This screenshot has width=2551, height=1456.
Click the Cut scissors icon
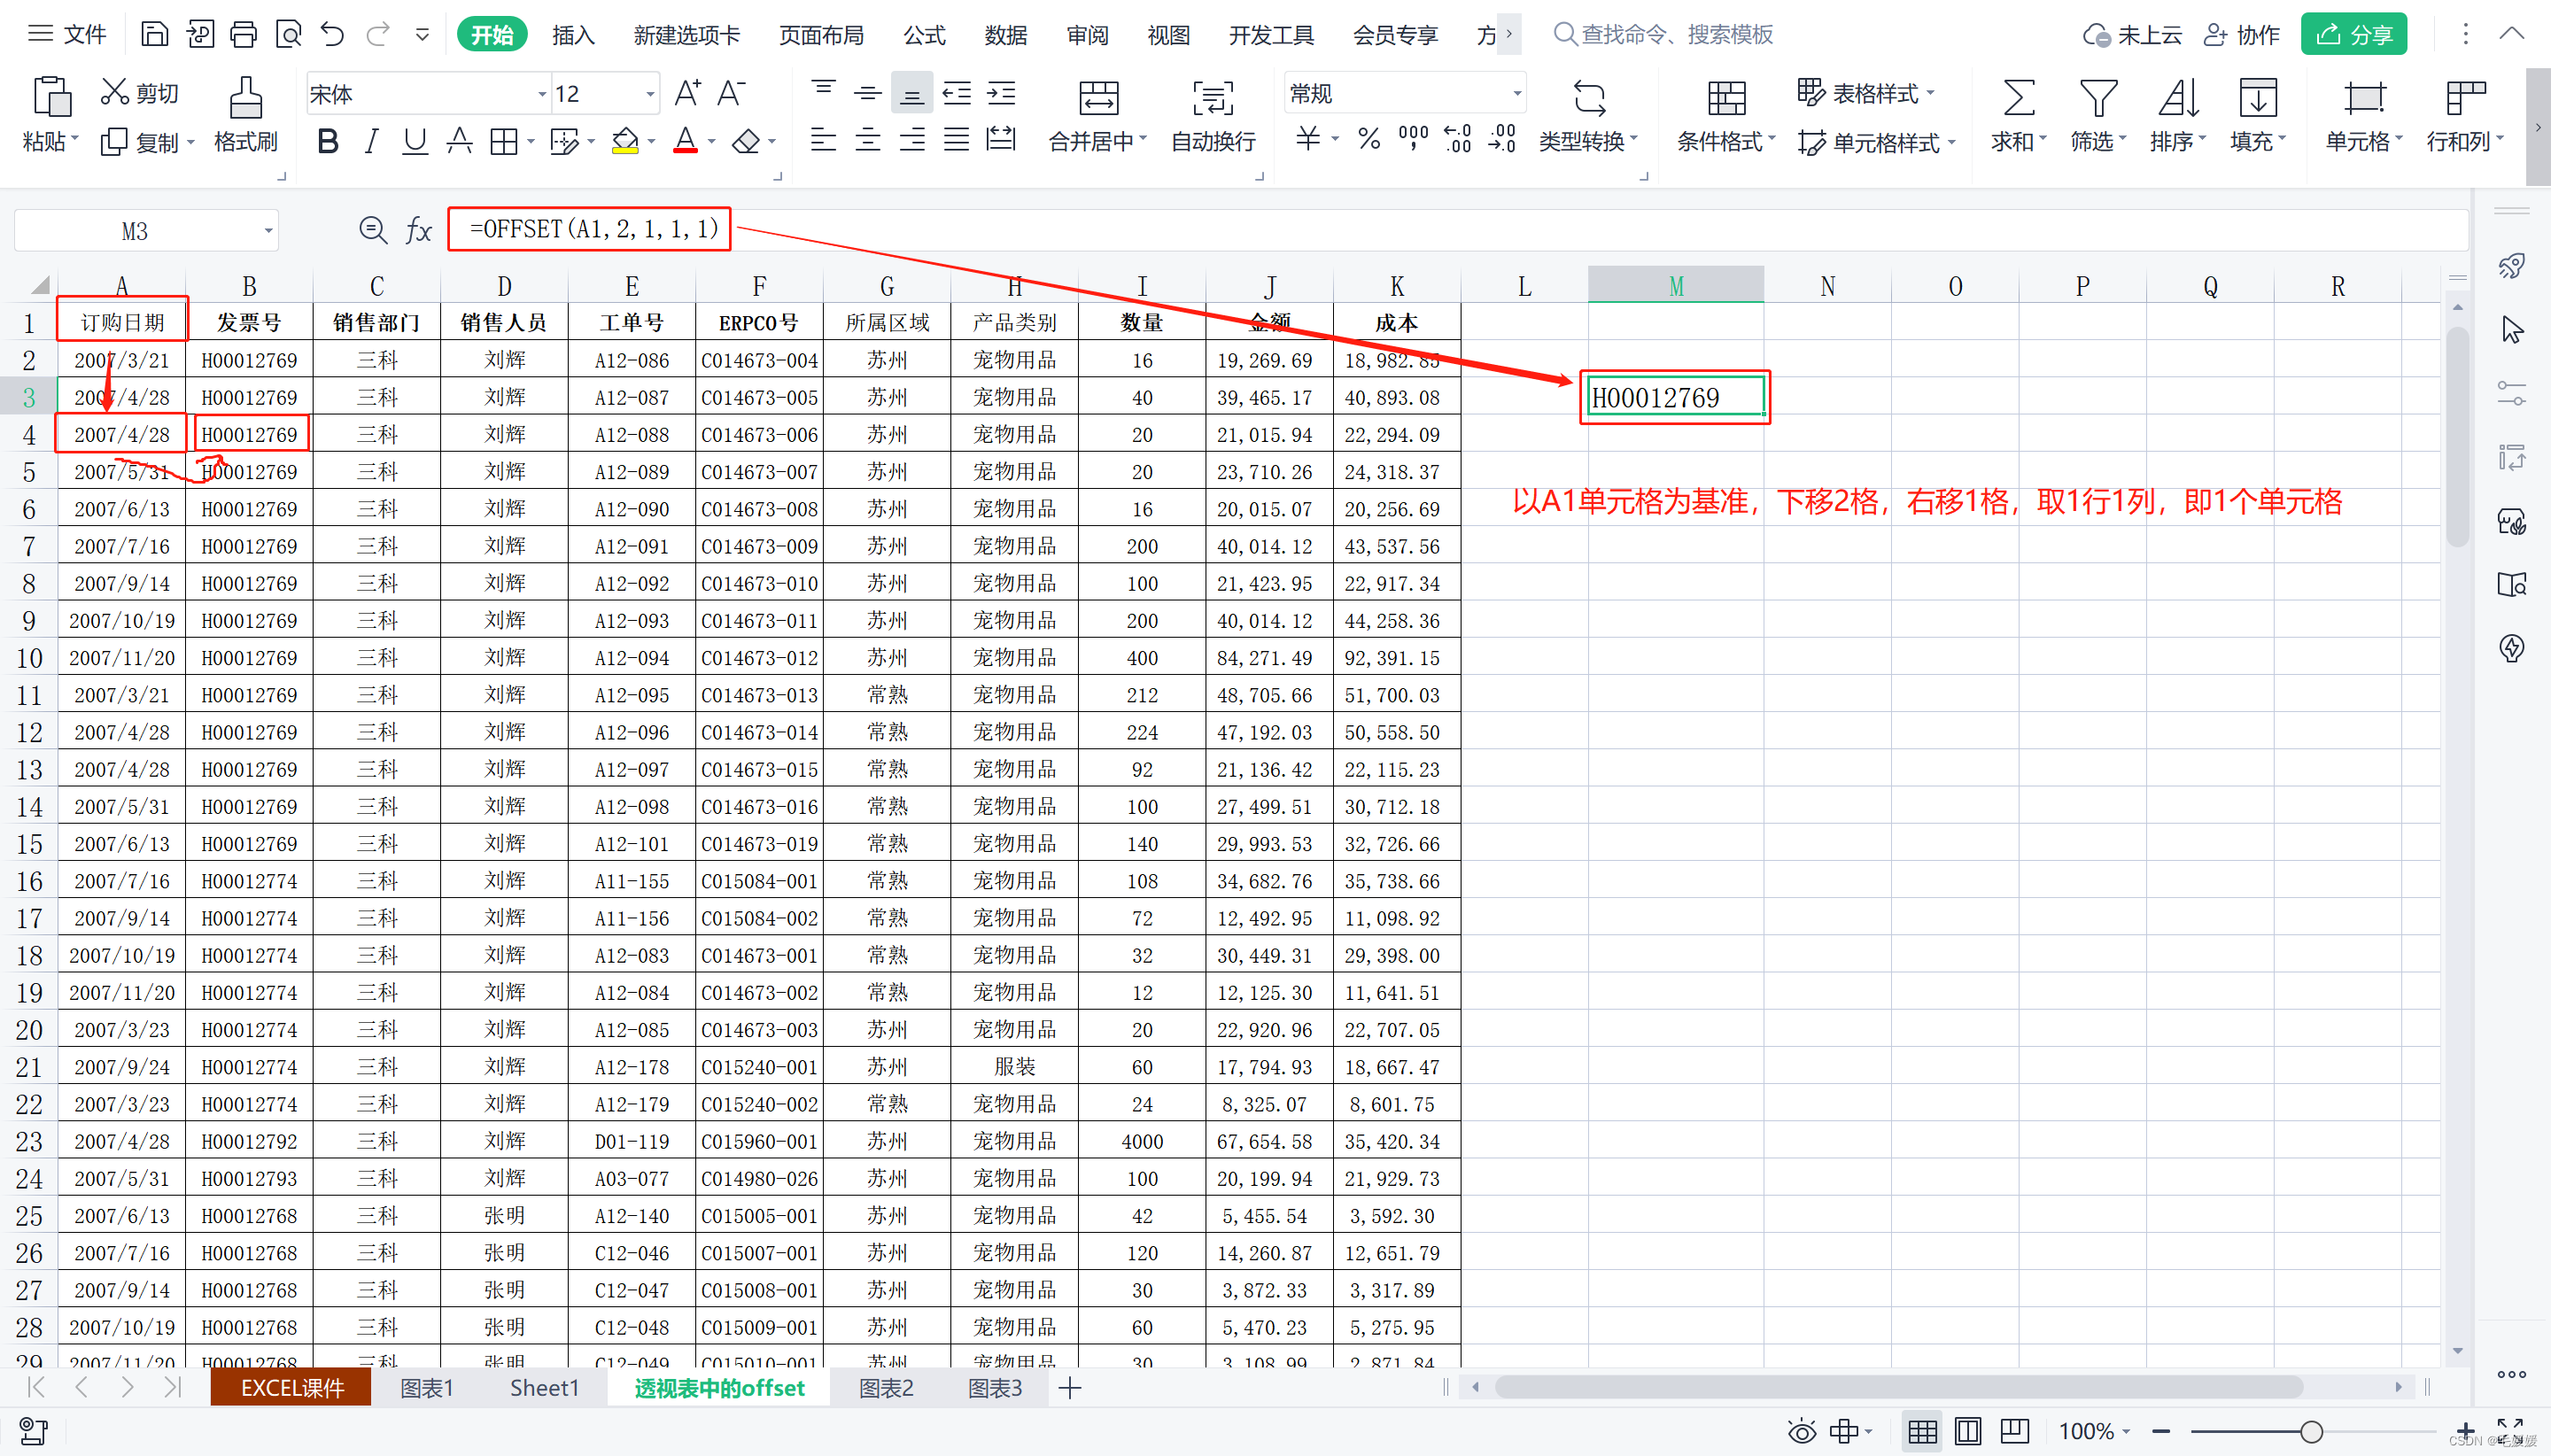(x=114, y=92)
